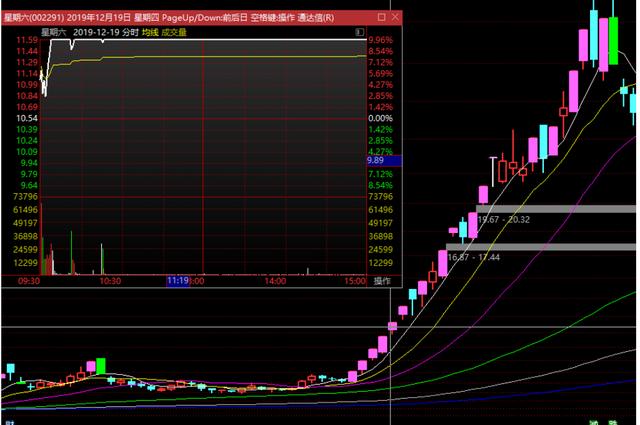Select the 均线 legend label
The width and height of the screenshot is (640, 425).
149,32
